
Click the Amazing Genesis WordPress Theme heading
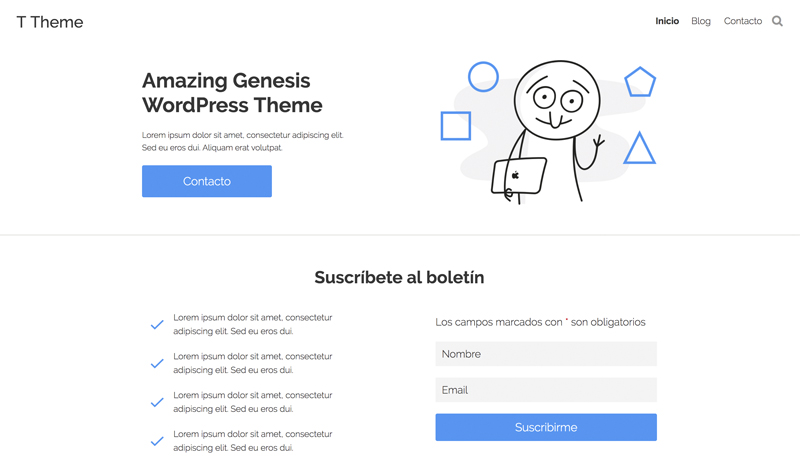[x=232, y=93]
